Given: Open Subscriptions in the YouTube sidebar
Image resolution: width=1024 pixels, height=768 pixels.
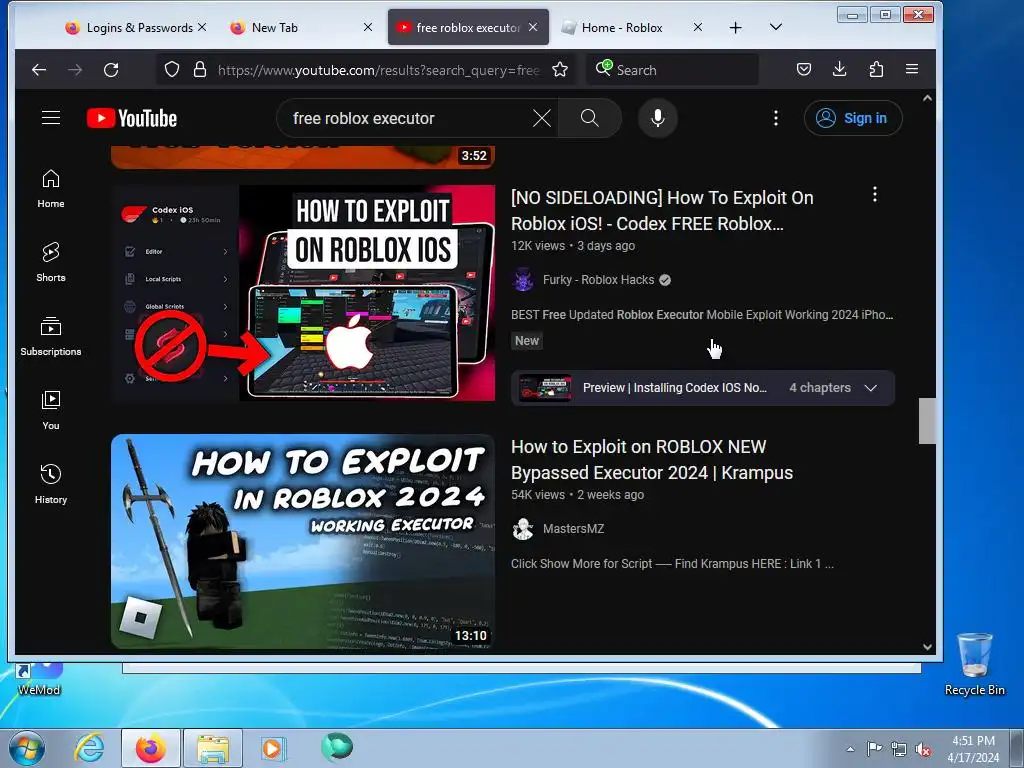Looking at the screenshot, I should [51, 336].
